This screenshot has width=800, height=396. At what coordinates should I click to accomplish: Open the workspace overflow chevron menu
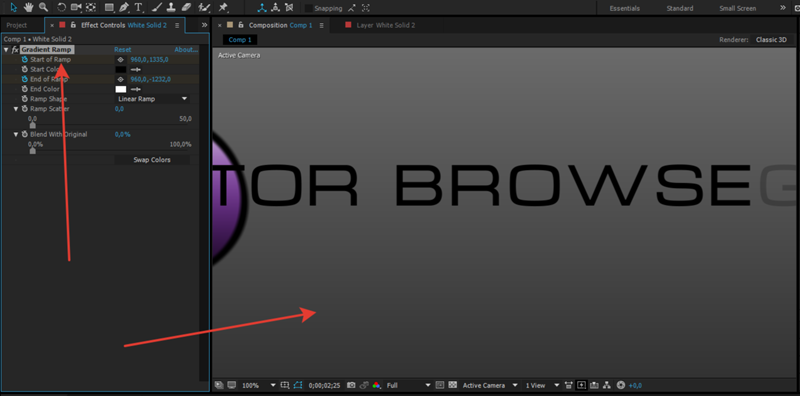coord(783,8)
